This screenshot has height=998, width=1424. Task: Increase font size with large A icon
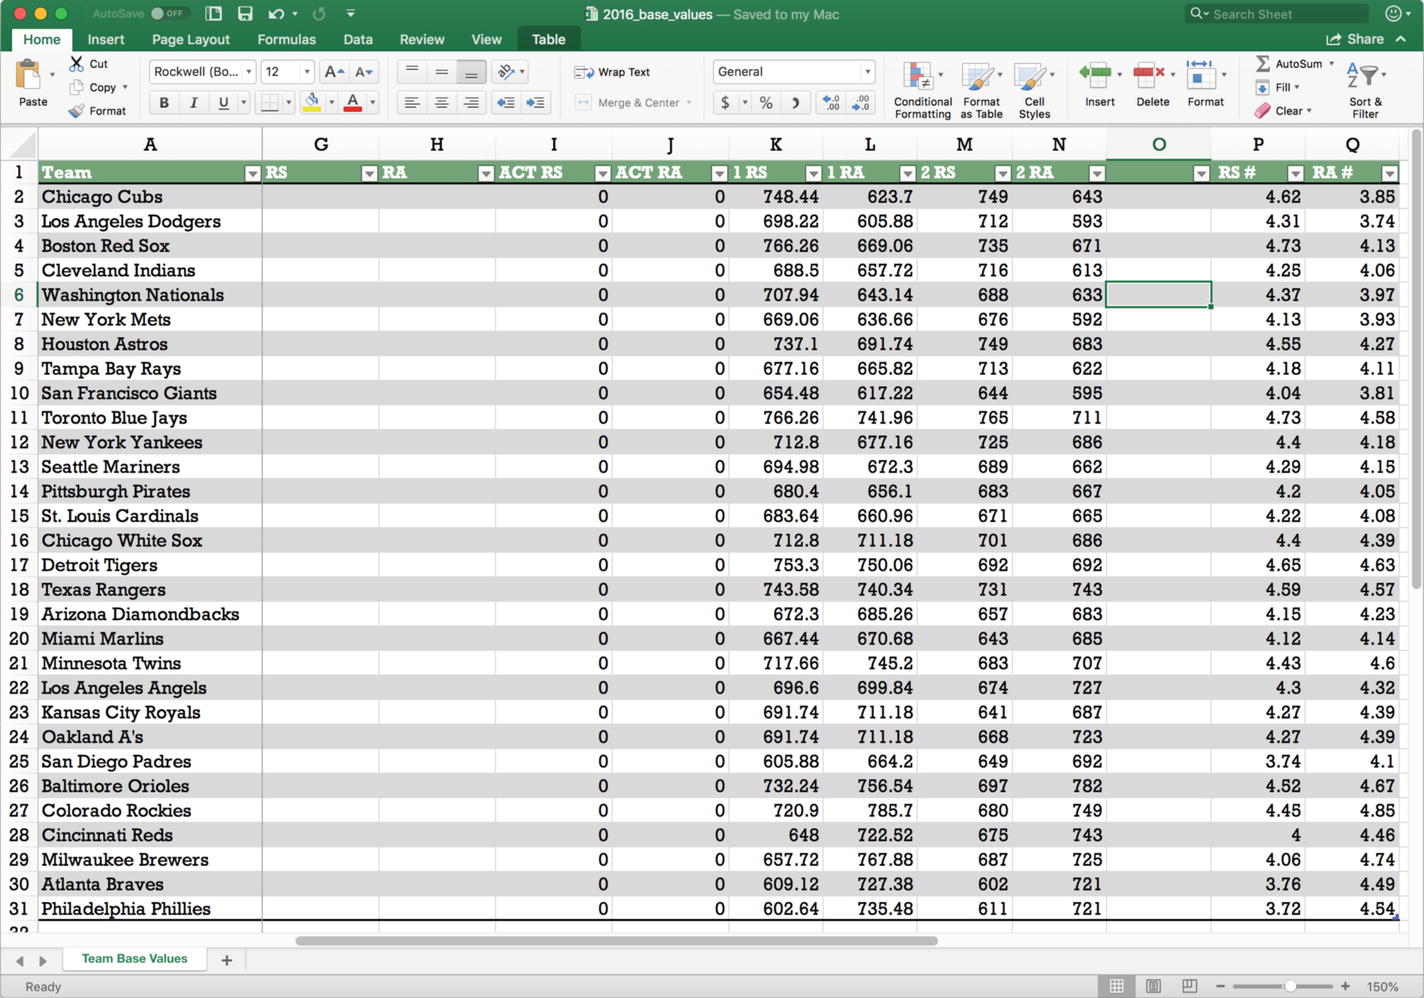coord(334,72)
